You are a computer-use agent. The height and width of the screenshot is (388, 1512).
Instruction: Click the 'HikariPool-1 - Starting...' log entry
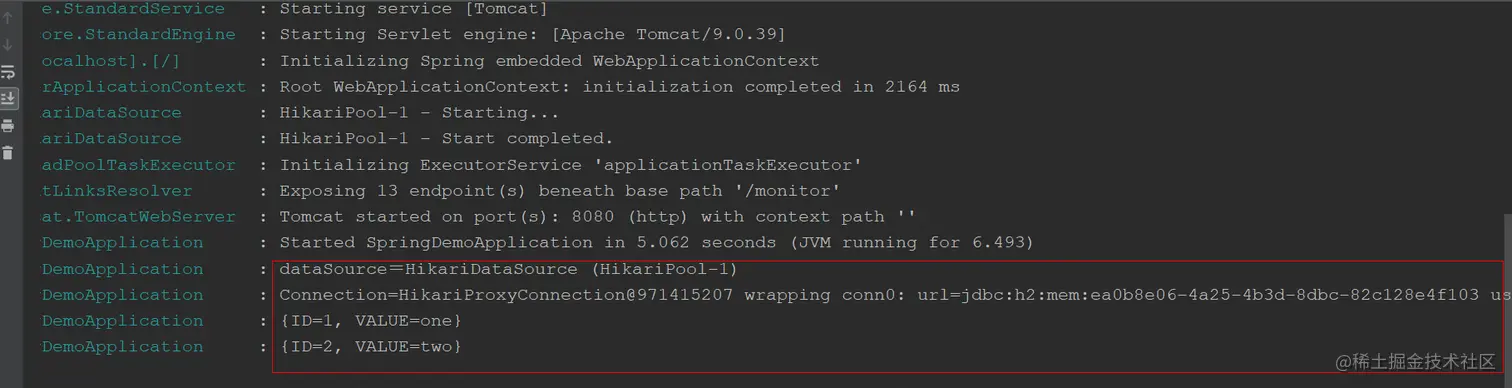click(x=419, y=112)
